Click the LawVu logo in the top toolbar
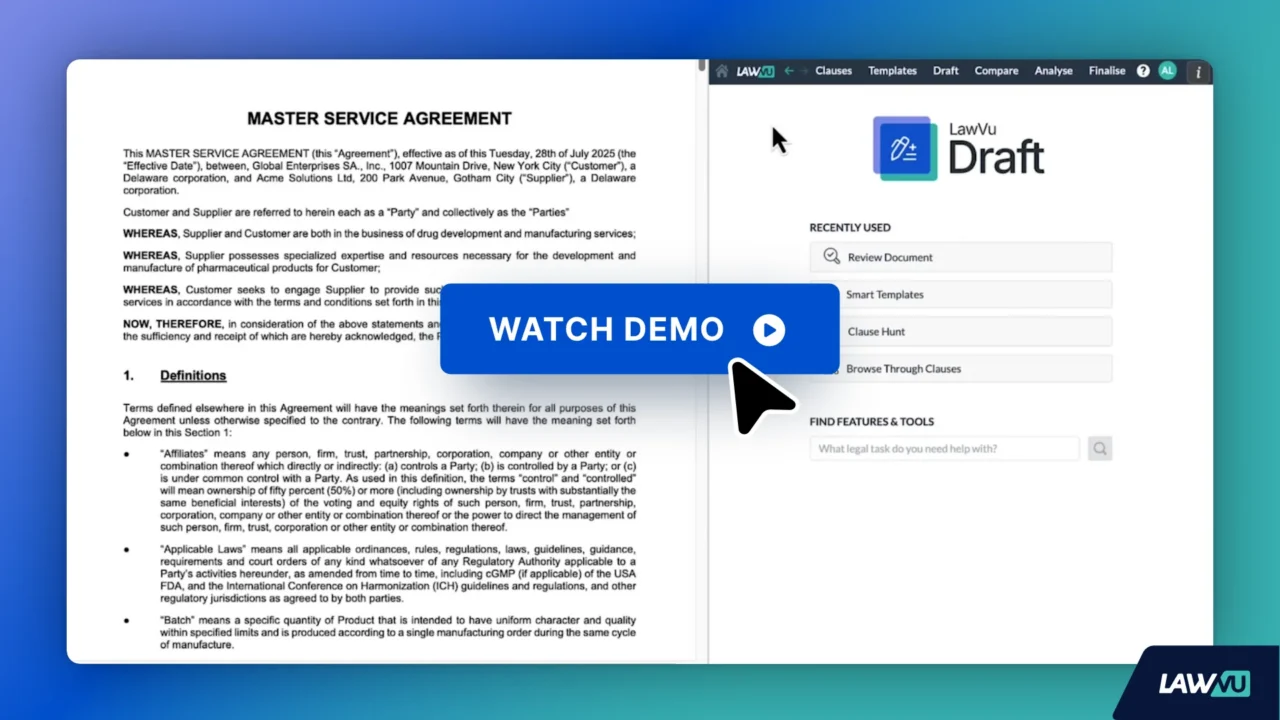The height and width of the screenshot is (720, 1280). [x=755, y=71]
